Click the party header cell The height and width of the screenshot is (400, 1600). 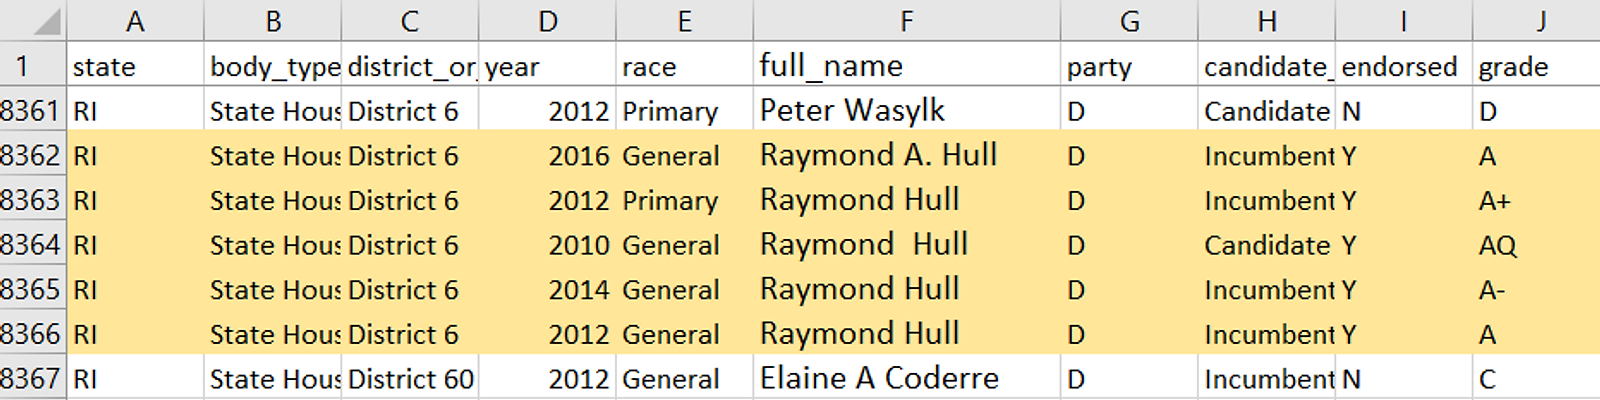1129,66
